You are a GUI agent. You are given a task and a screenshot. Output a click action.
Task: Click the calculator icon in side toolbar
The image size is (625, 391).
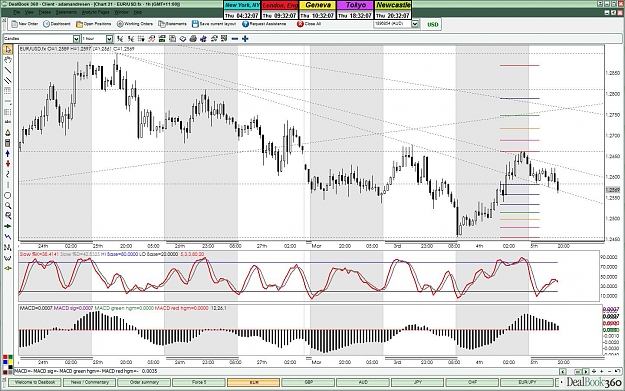tap(8, 143)
